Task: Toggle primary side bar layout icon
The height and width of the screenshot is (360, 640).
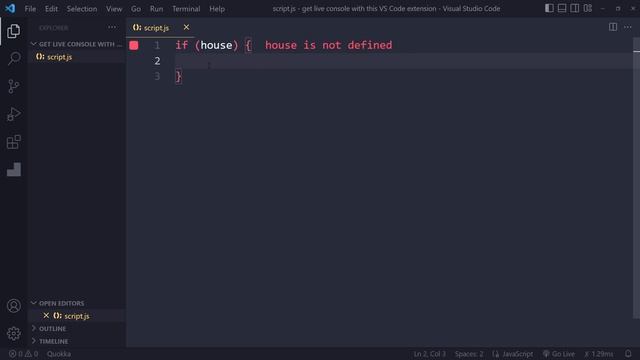Action: [x=549, y=8]
